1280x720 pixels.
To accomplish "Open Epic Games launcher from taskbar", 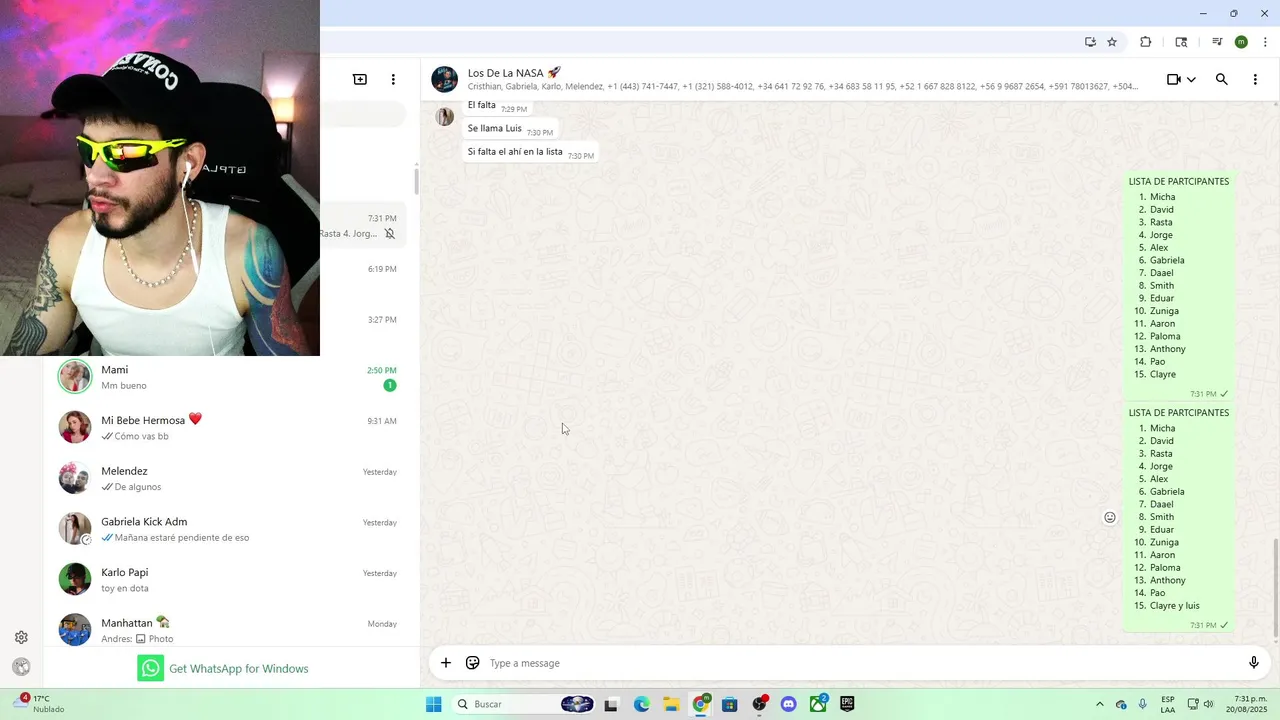I will pyautogui.click(x=847, y=704).
